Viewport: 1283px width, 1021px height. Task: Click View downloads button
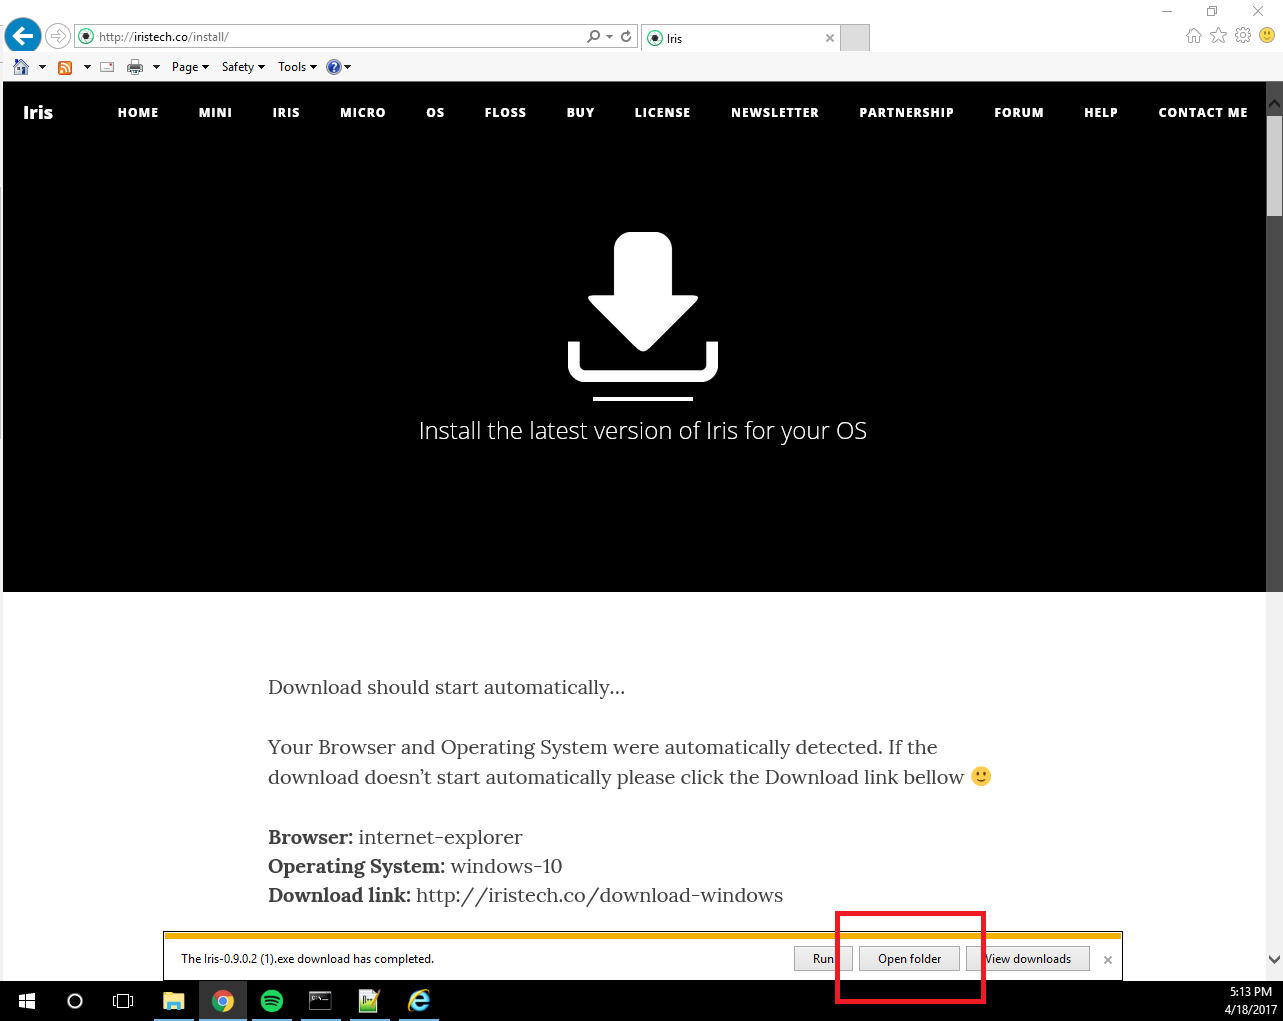click(1028, 959)
